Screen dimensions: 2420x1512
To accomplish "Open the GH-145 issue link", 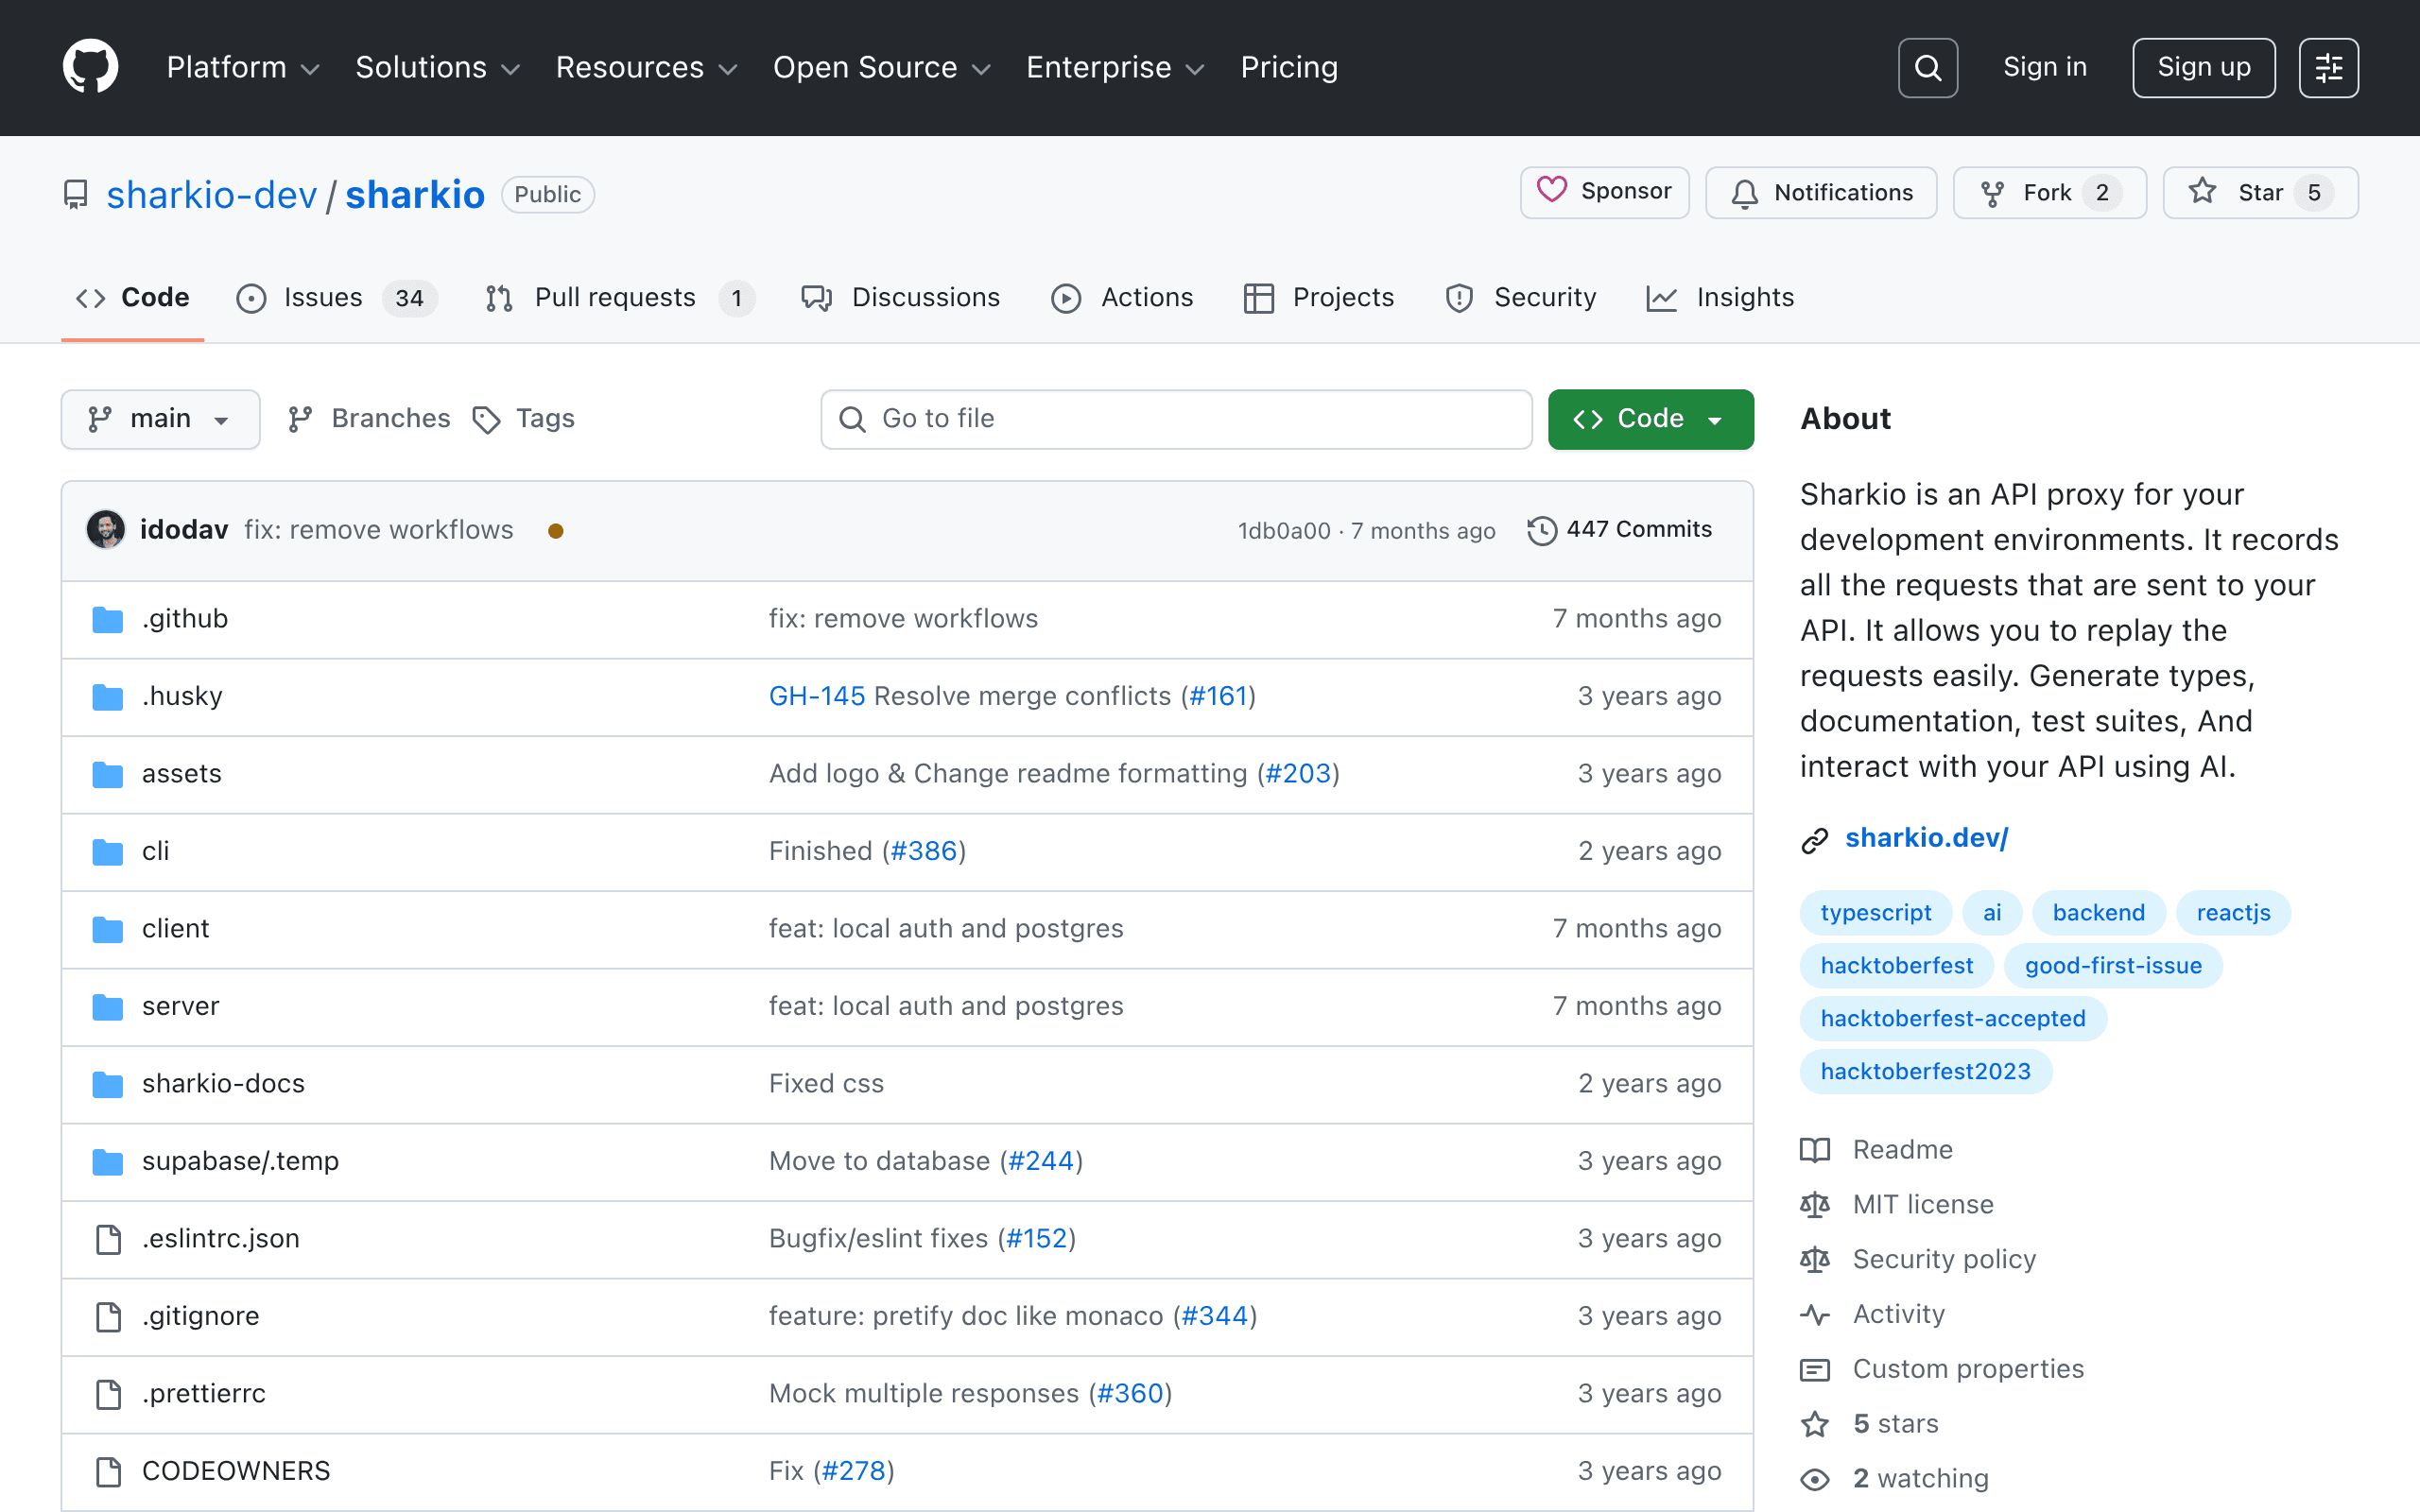I will [x=817, y=696].
